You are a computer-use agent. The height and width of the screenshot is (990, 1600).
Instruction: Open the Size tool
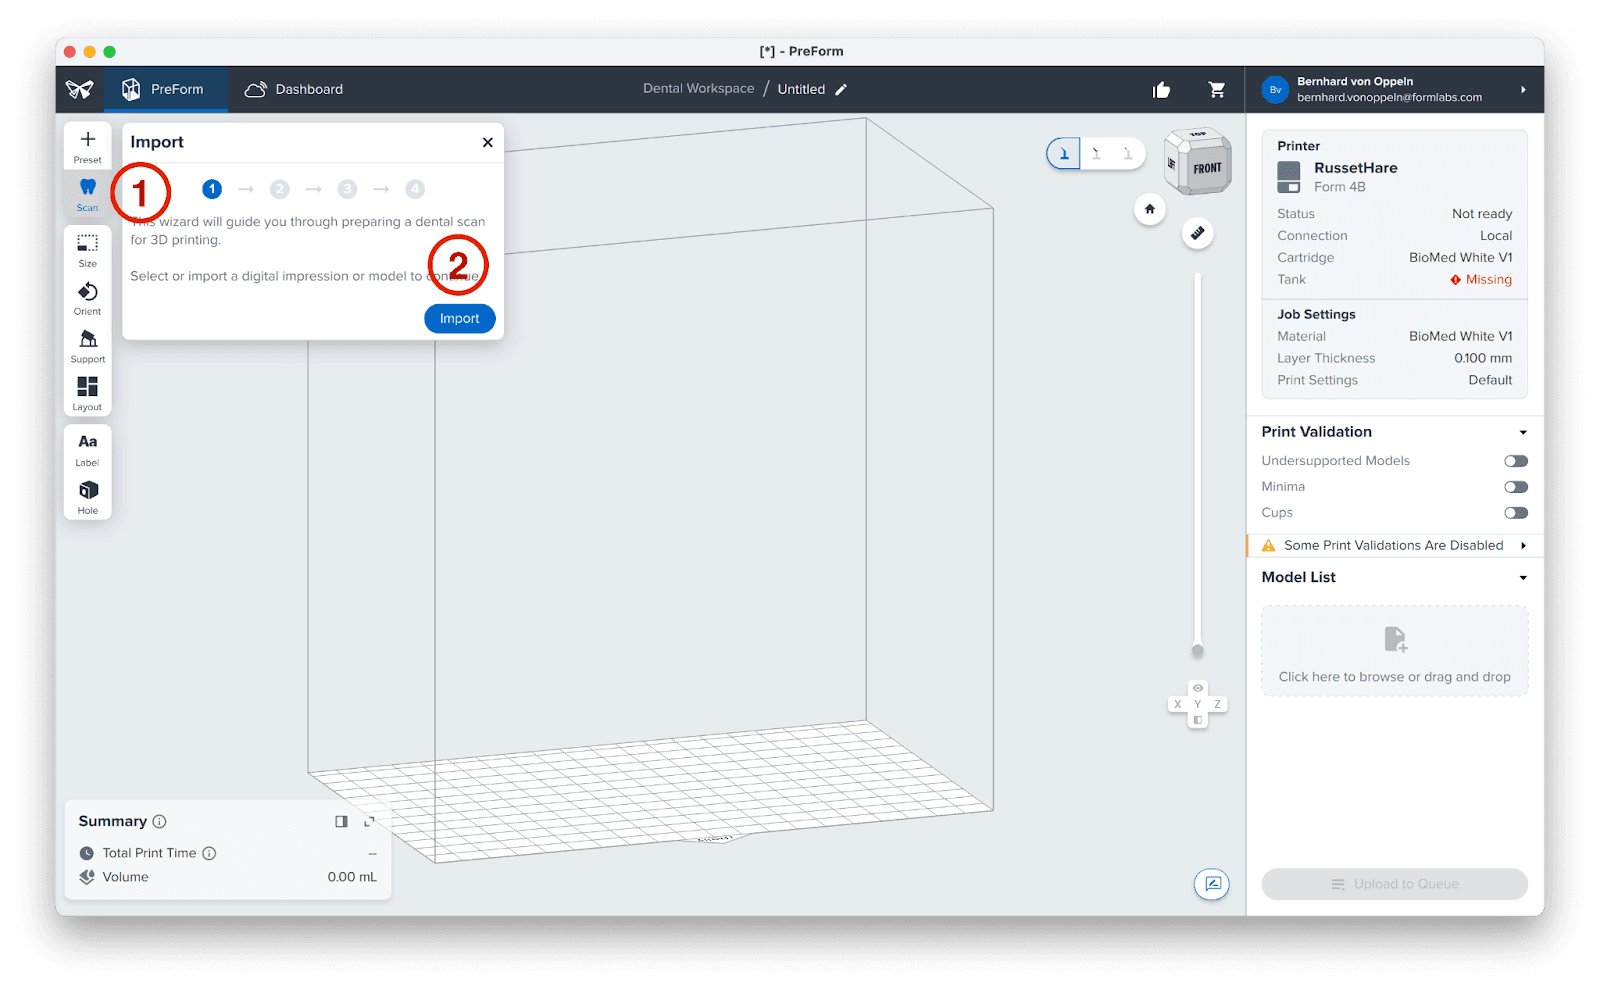coord(88,249)
